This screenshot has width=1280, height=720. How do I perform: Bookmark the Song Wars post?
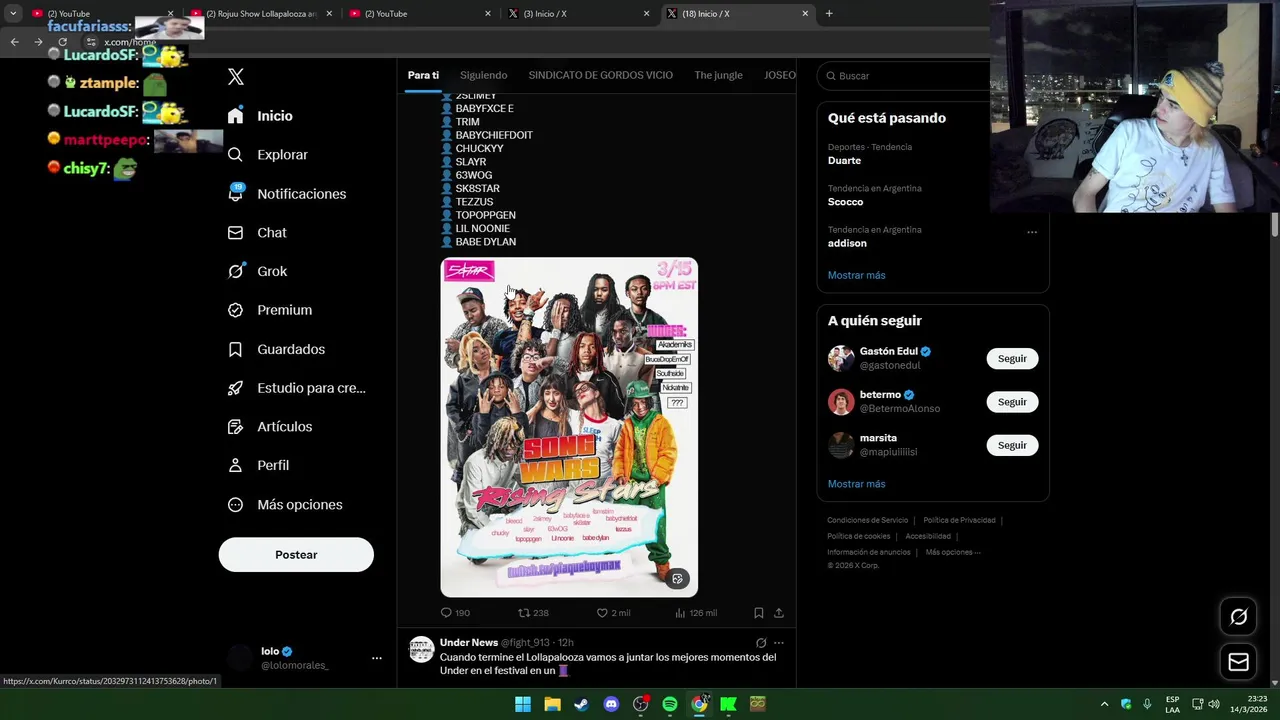pyautogui.click(x=758, y=613)
